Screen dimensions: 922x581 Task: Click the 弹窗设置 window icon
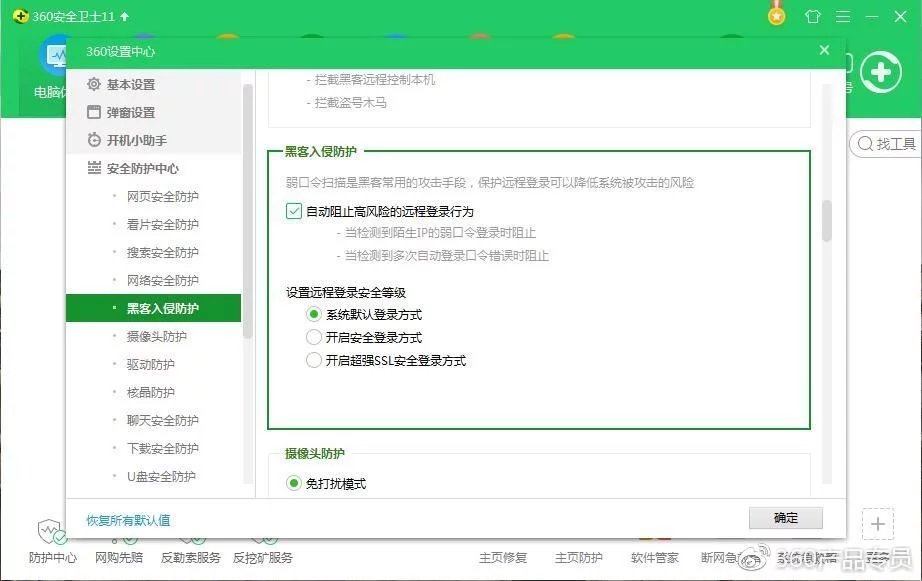[x=94, y=112]
